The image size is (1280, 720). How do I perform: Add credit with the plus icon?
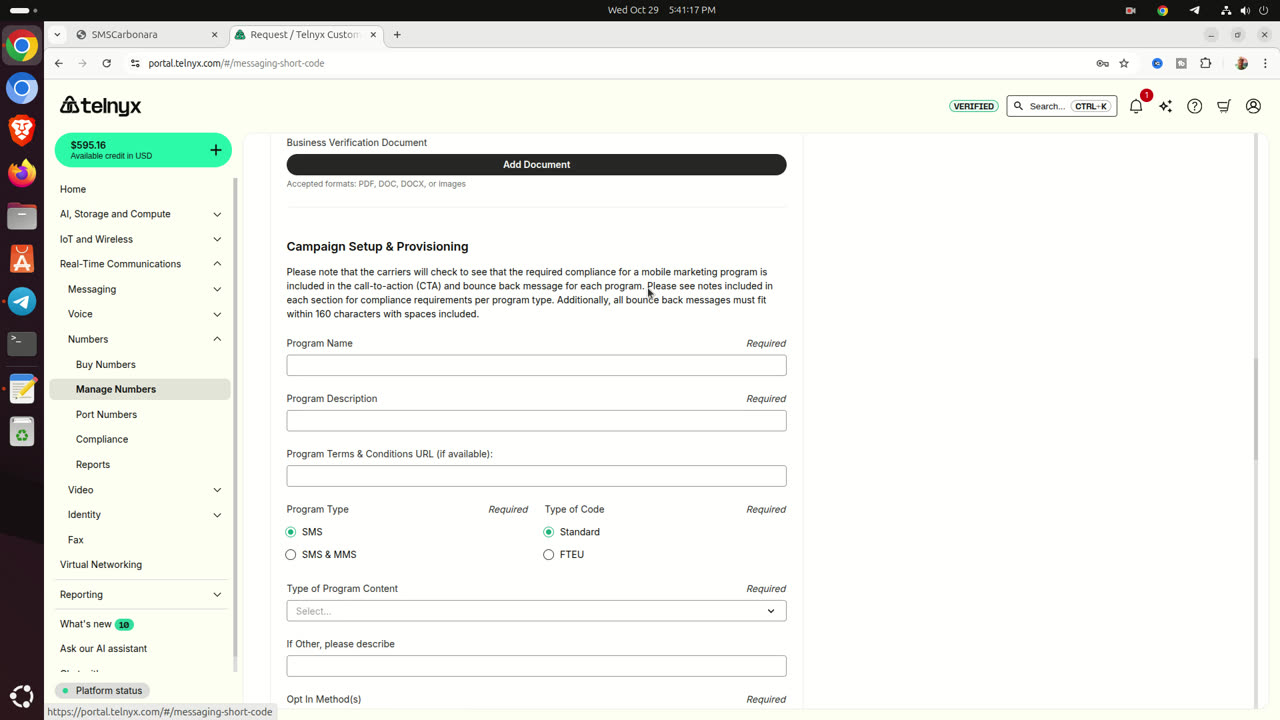(216, 150)
